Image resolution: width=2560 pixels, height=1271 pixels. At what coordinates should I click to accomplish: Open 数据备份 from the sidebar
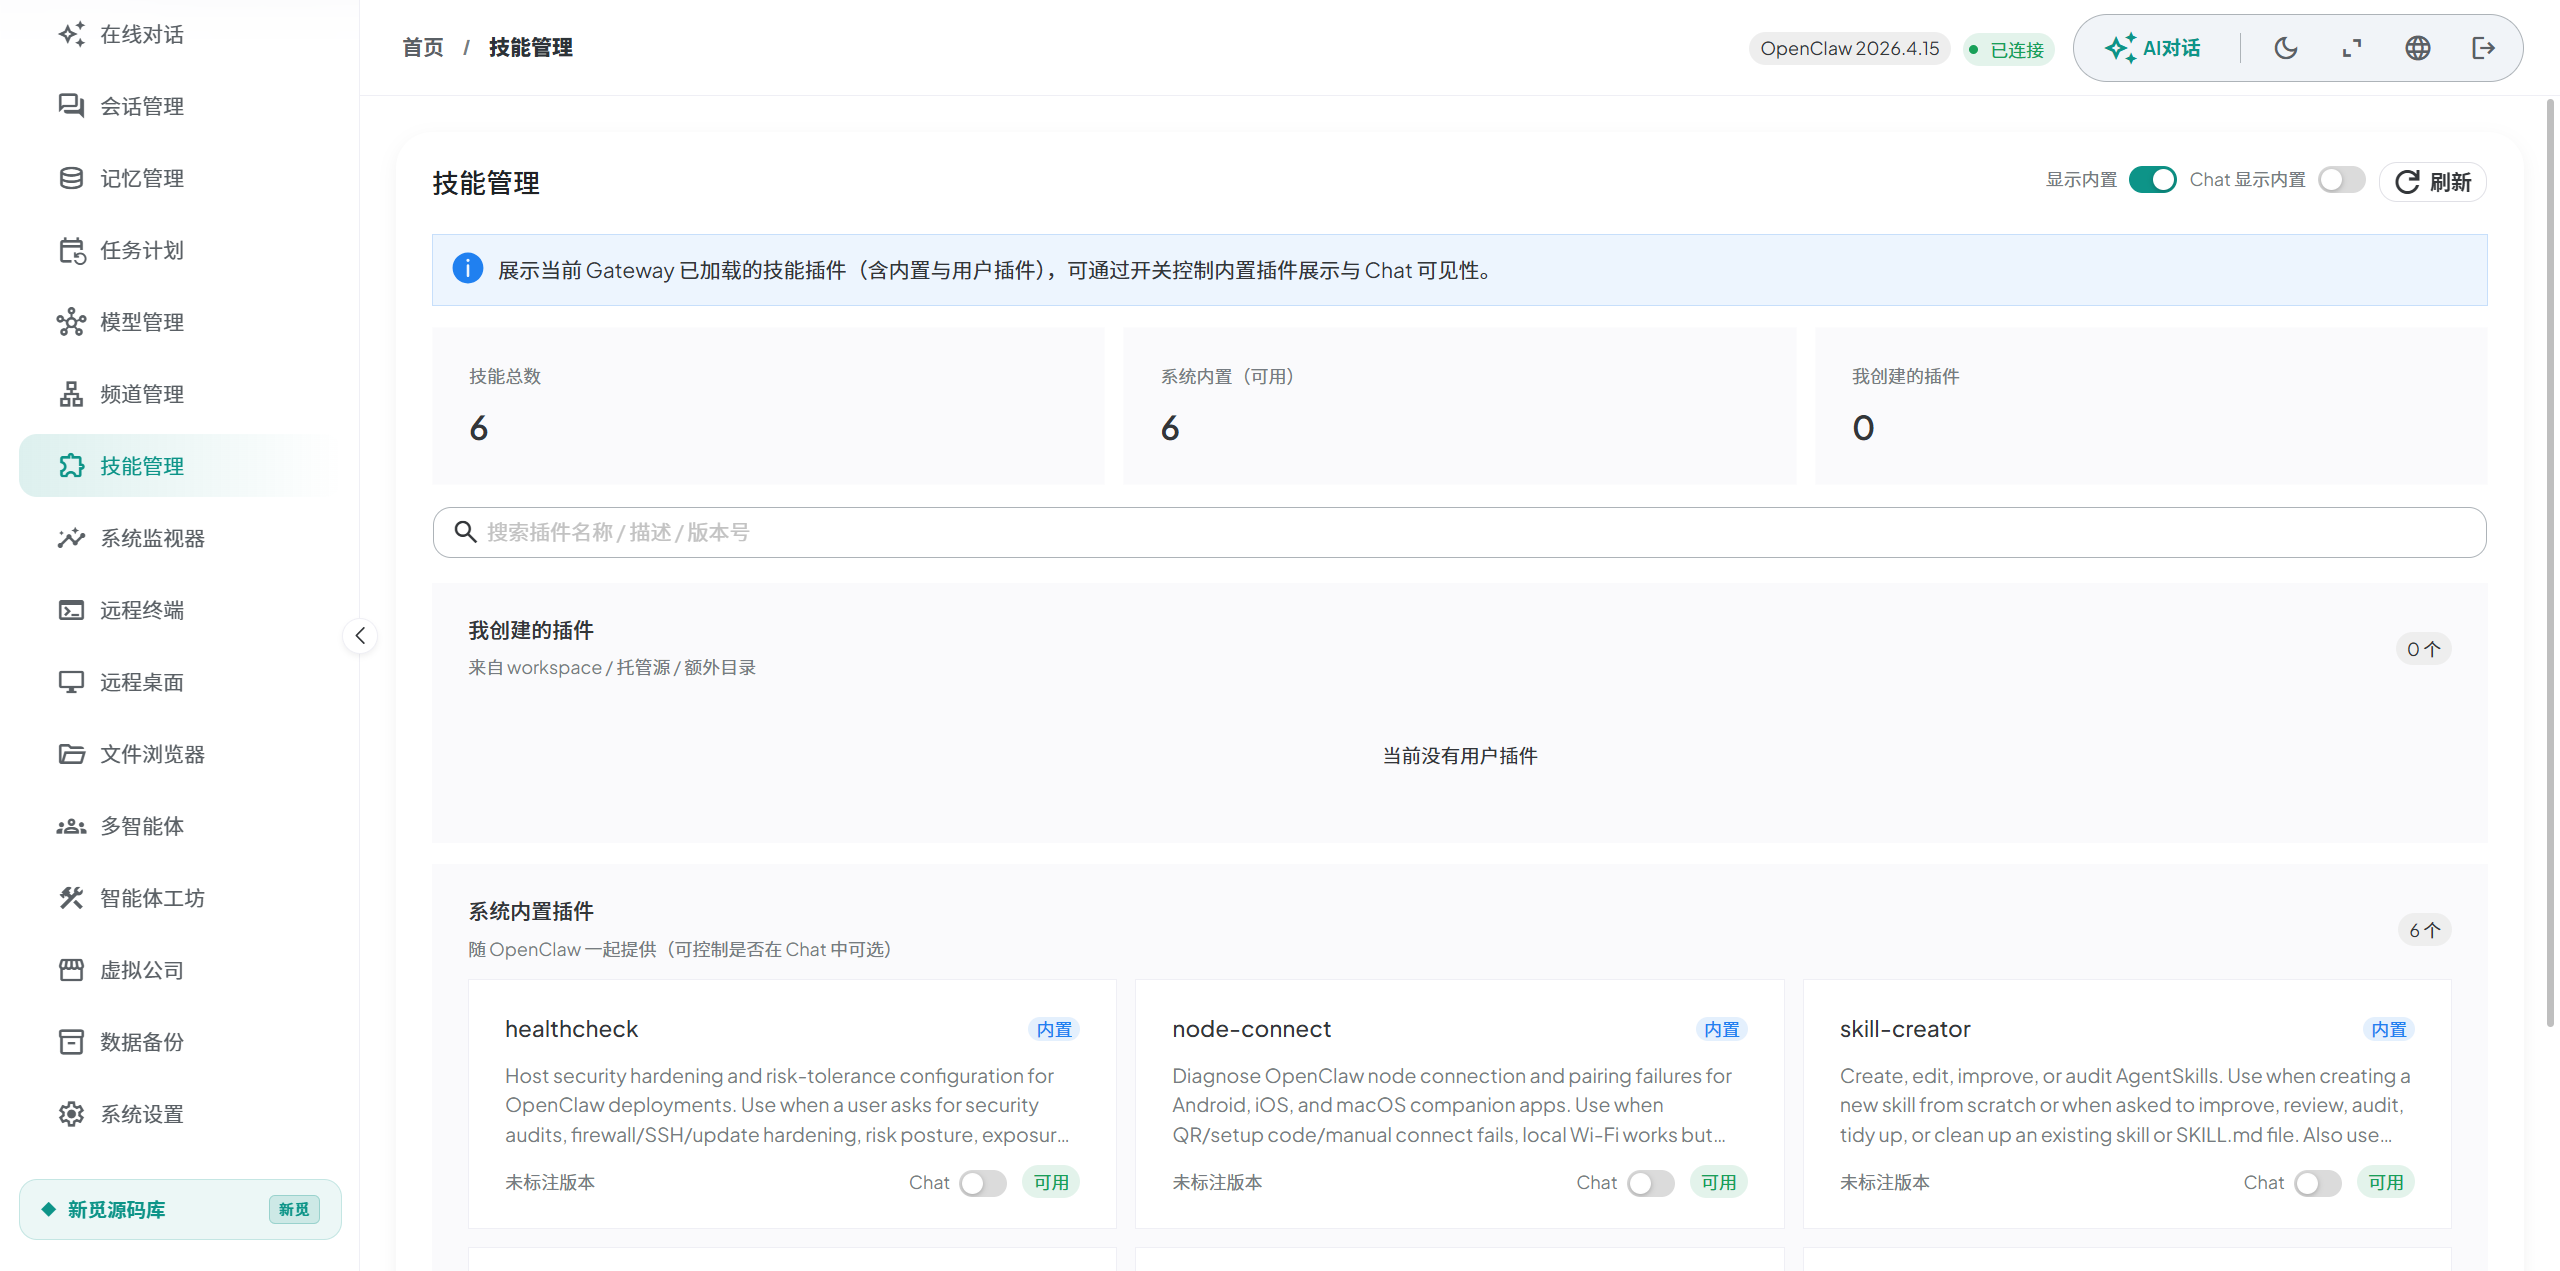[141, 1041]
